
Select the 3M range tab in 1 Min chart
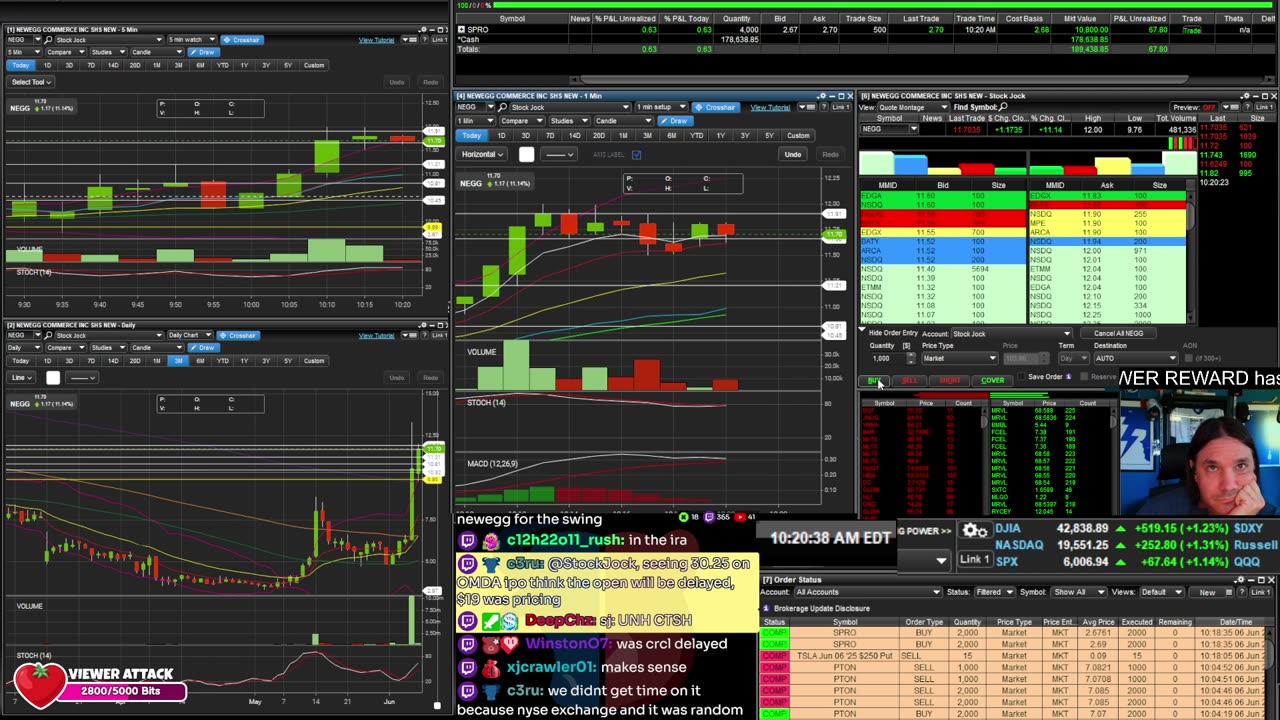click(x=647, y=136)
